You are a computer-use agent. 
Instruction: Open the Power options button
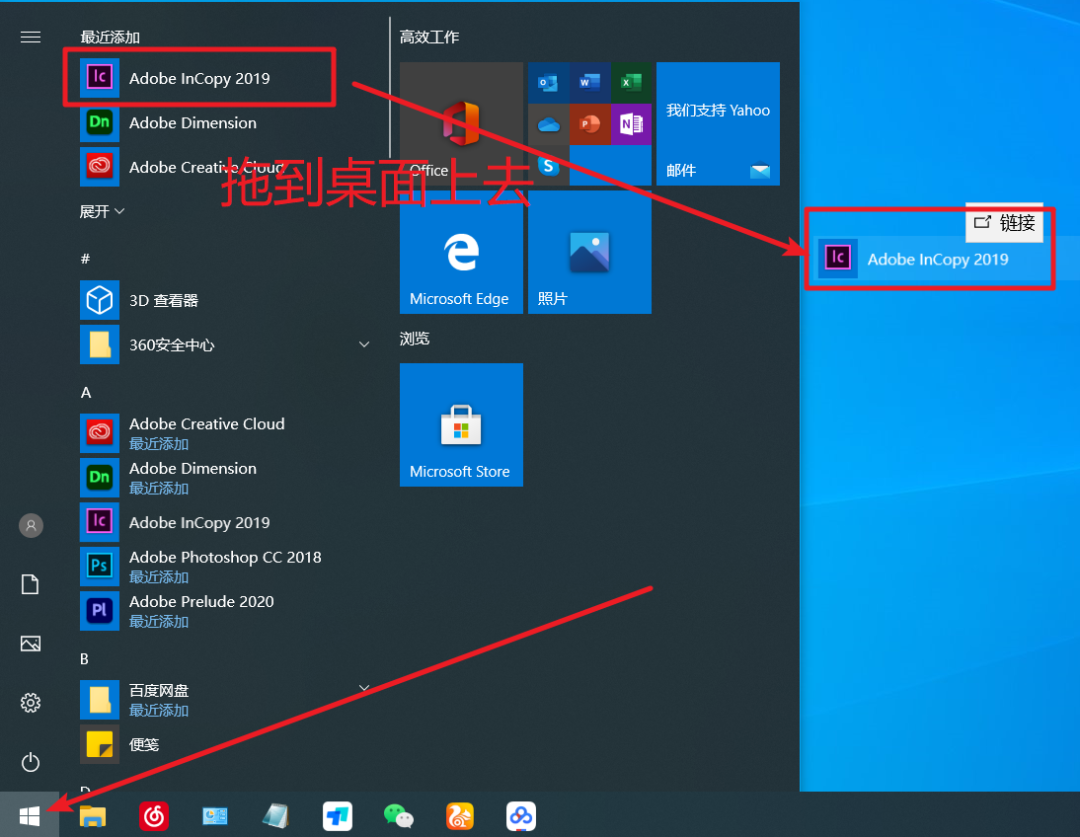[x=30, y=762]
